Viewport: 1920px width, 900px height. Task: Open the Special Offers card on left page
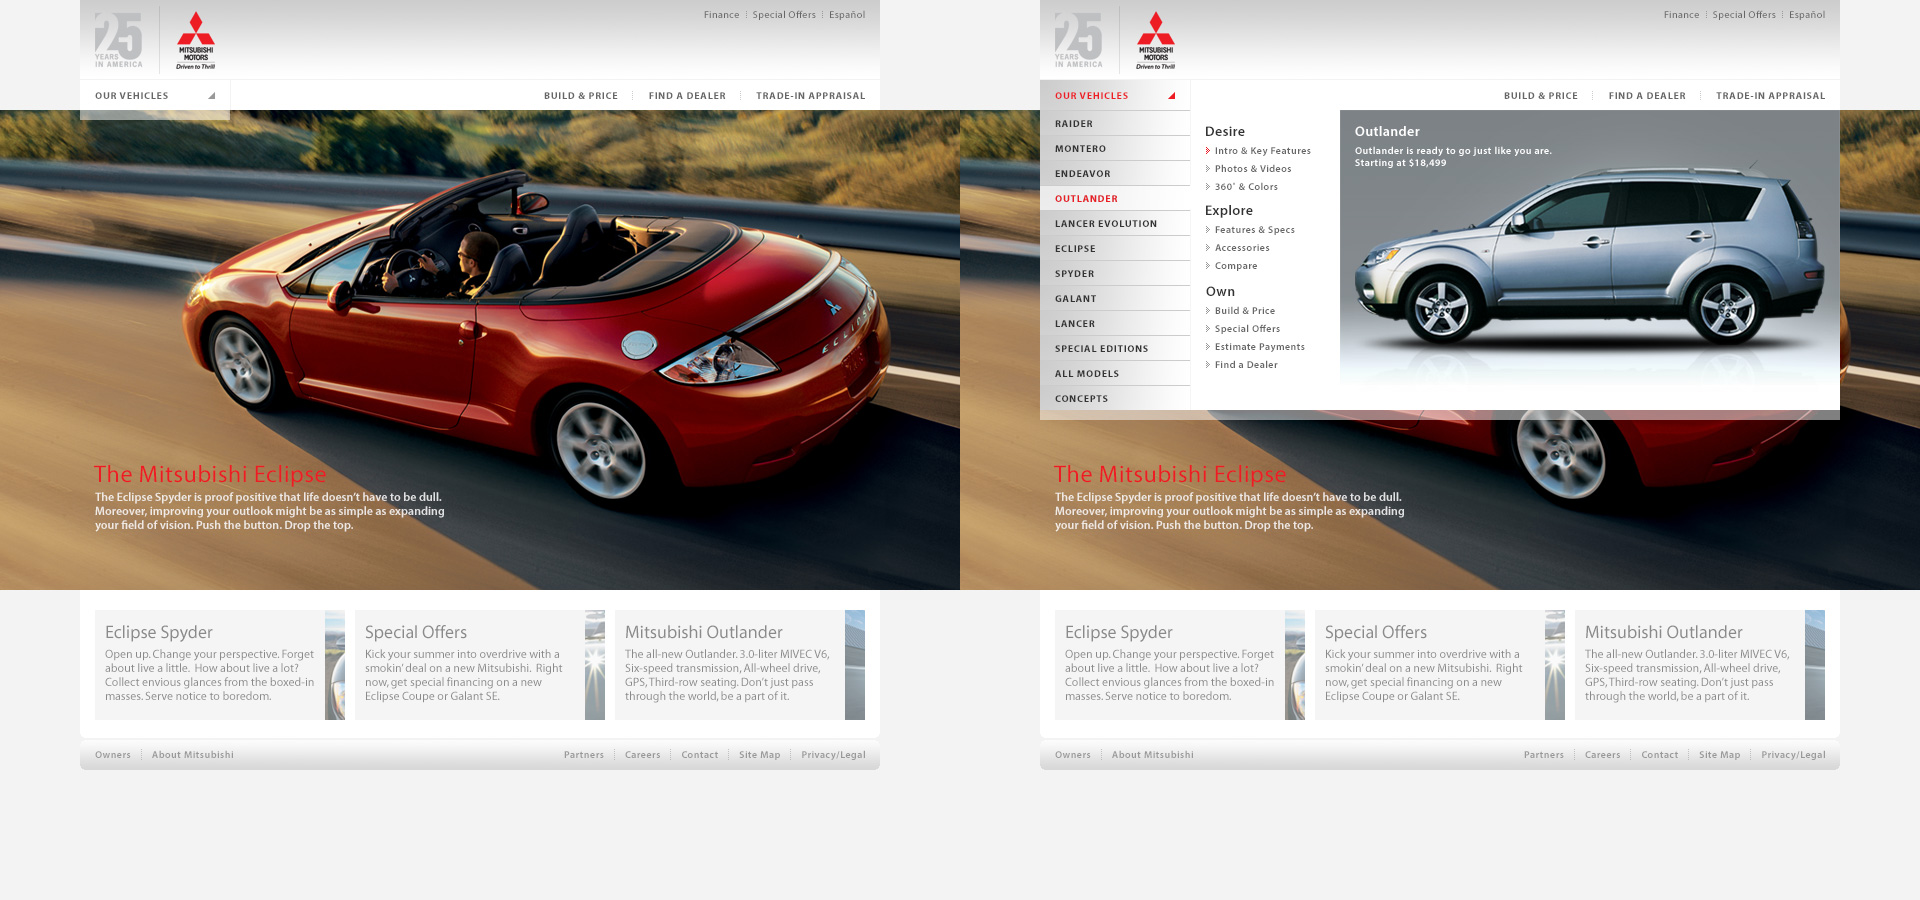480,665
